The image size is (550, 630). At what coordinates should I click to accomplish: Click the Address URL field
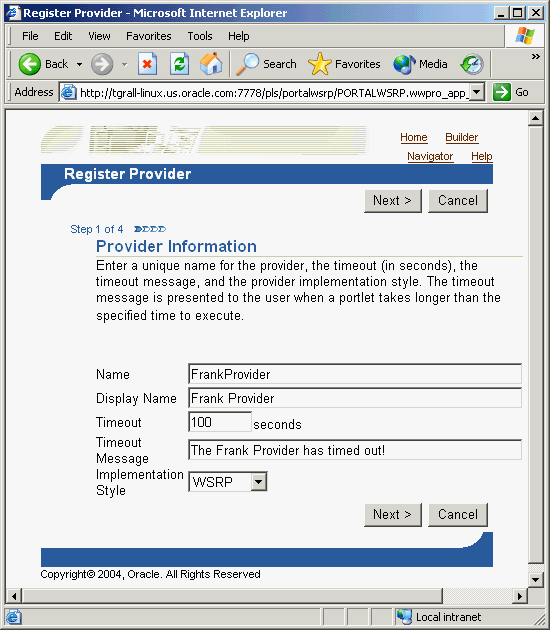[272, 93]
